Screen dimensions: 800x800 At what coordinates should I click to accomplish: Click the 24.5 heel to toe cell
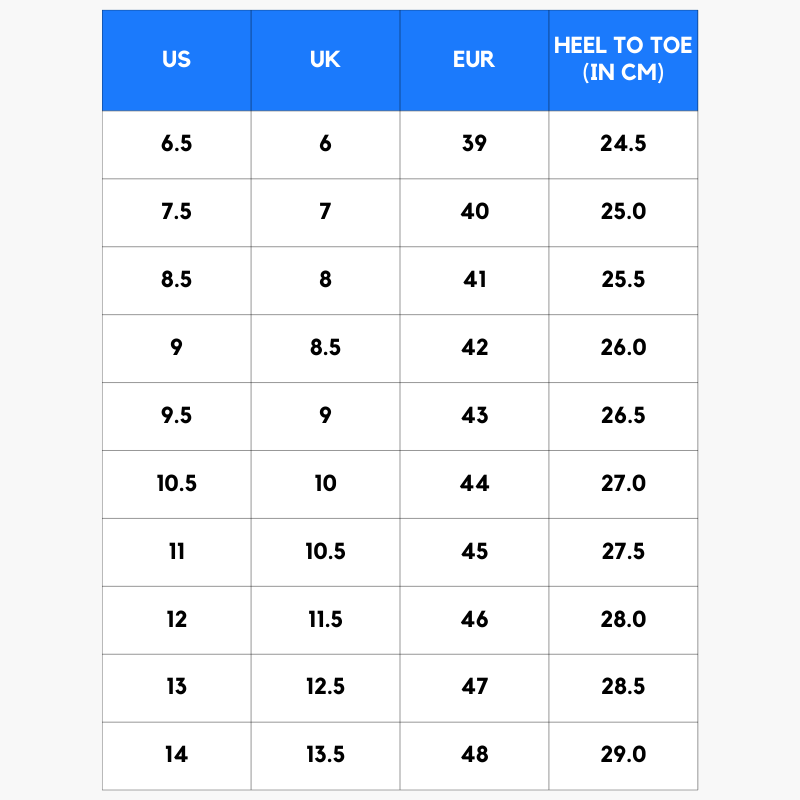coord(623,144)
